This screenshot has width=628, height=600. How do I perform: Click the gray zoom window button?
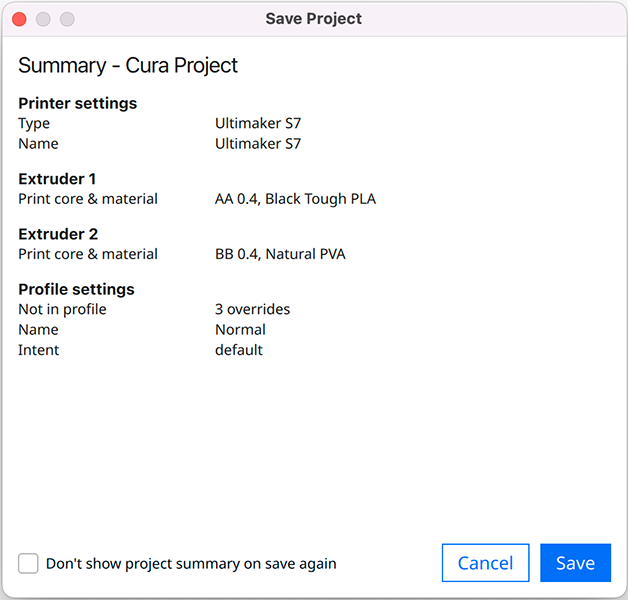[x=67, y=19]
